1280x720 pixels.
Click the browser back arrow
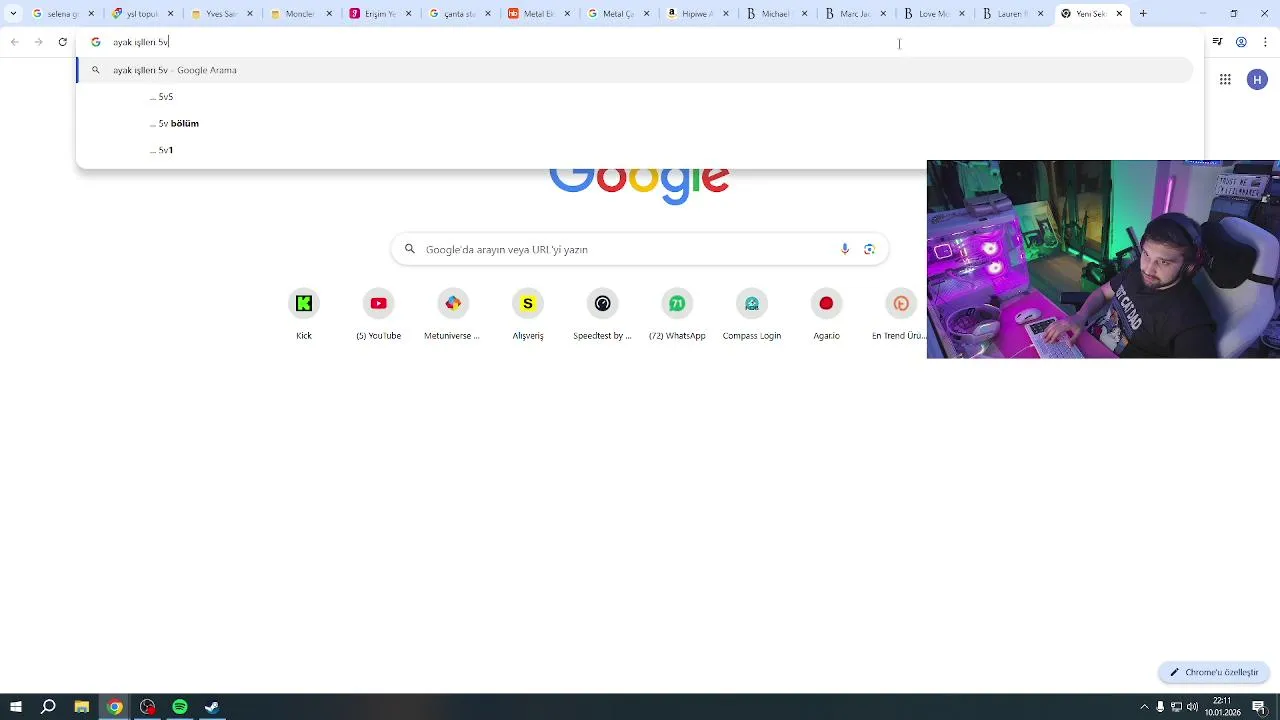click(x=14, y=42)
